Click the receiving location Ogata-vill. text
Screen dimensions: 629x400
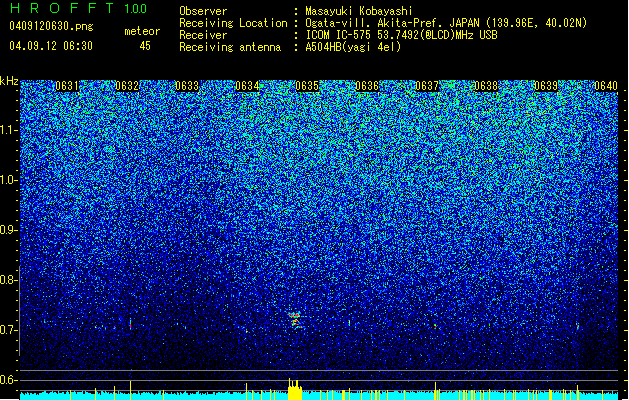point(339,23)
